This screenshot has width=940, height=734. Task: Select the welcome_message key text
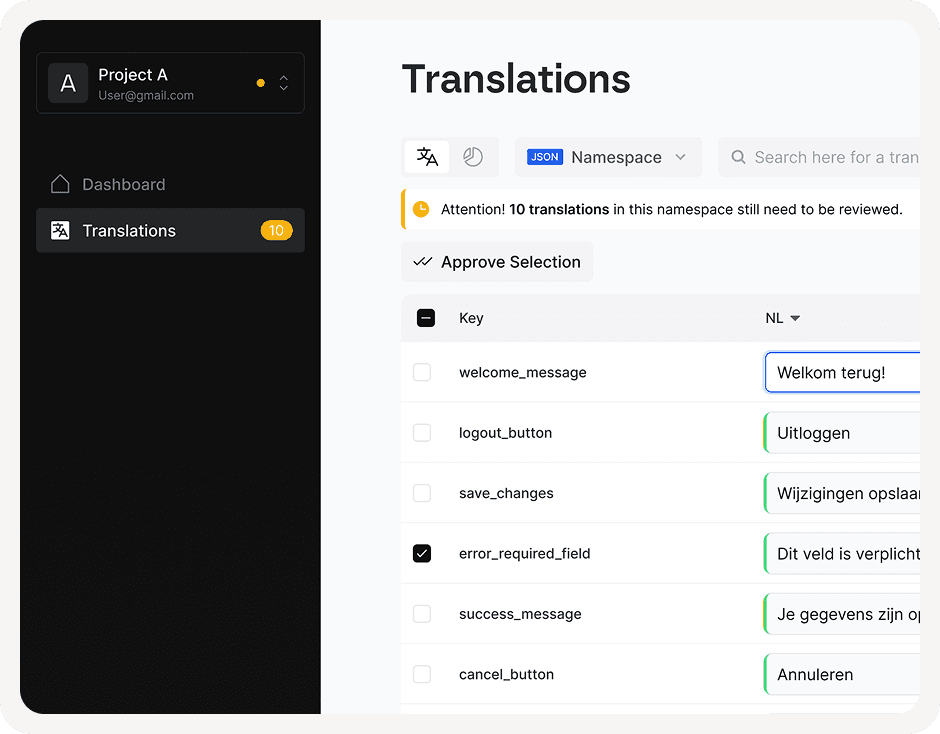point(523,372)
